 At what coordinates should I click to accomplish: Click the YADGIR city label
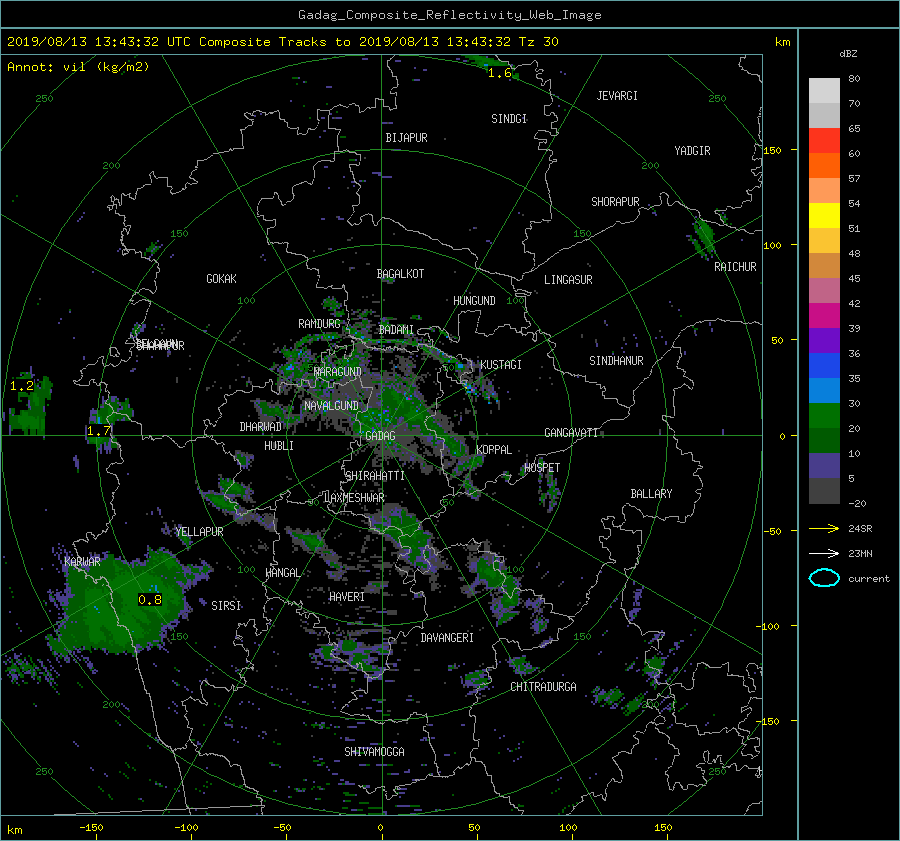pos(692,151)
